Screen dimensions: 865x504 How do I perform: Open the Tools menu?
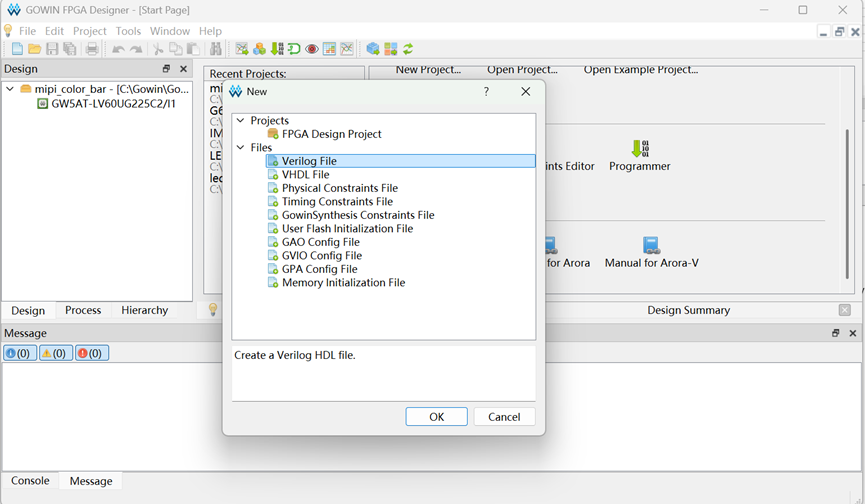click(128, 31)
